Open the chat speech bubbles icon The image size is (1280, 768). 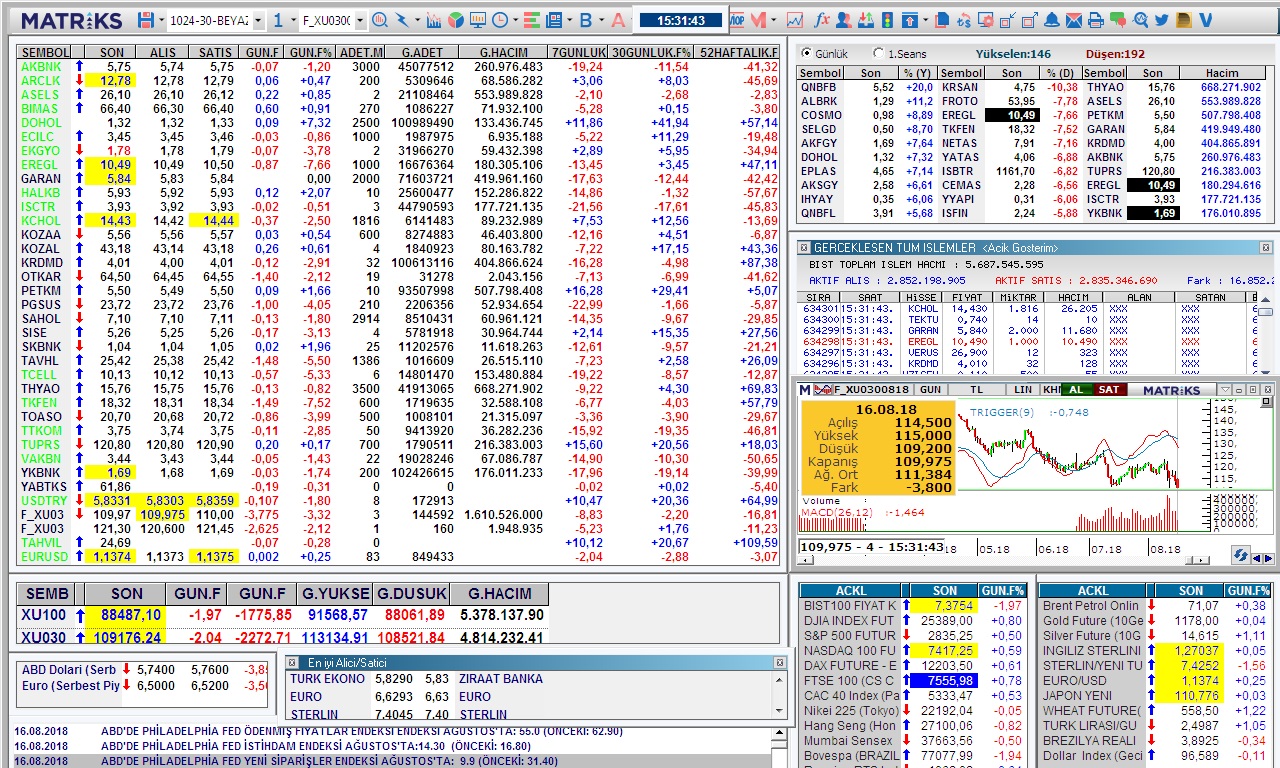tap(1118, 20)
